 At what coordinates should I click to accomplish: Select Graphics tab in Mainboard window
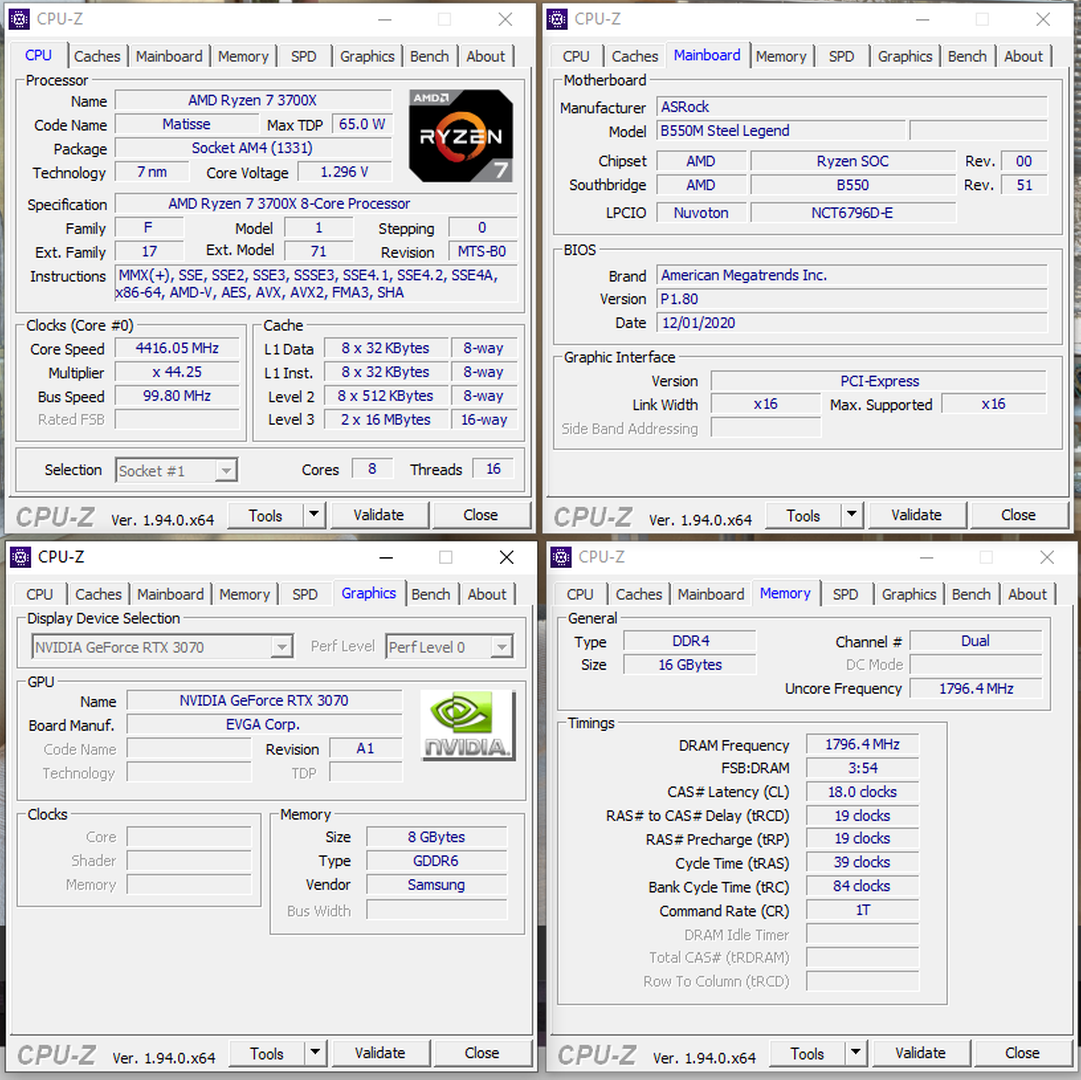pos(905,57)
